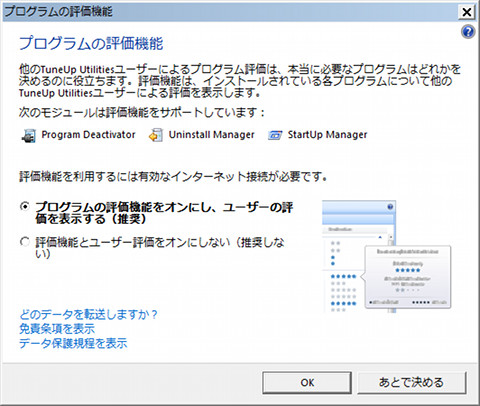The image size is (480, 406).
Task: Open link どのデータを転送しますか？
Action: (x=88, y=314)
